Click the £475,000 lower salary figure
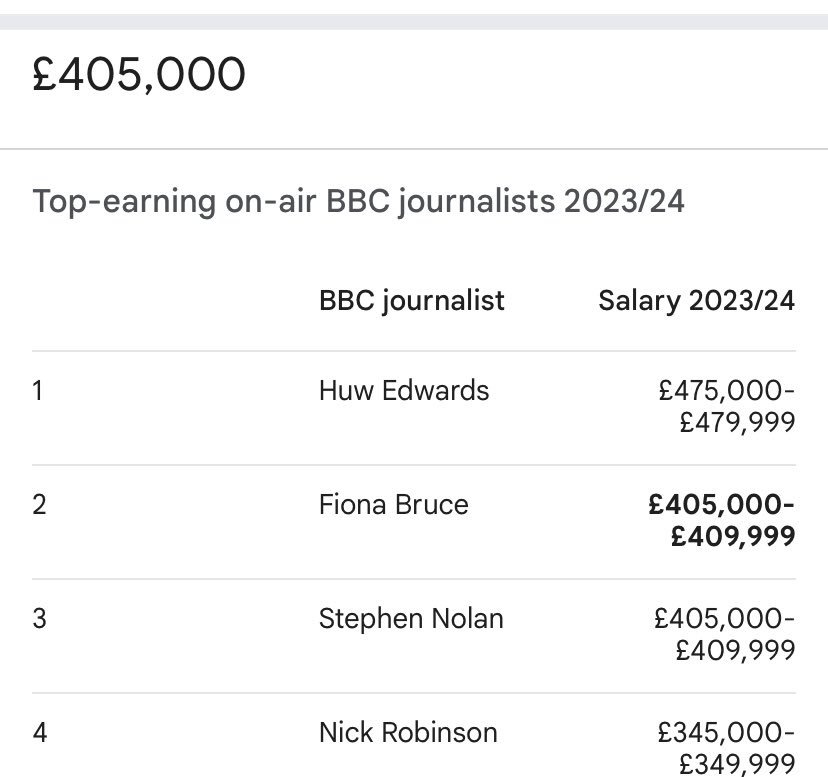Image resolution: width=828 pixels, height=777 pixels. click(x=726, y=391)
